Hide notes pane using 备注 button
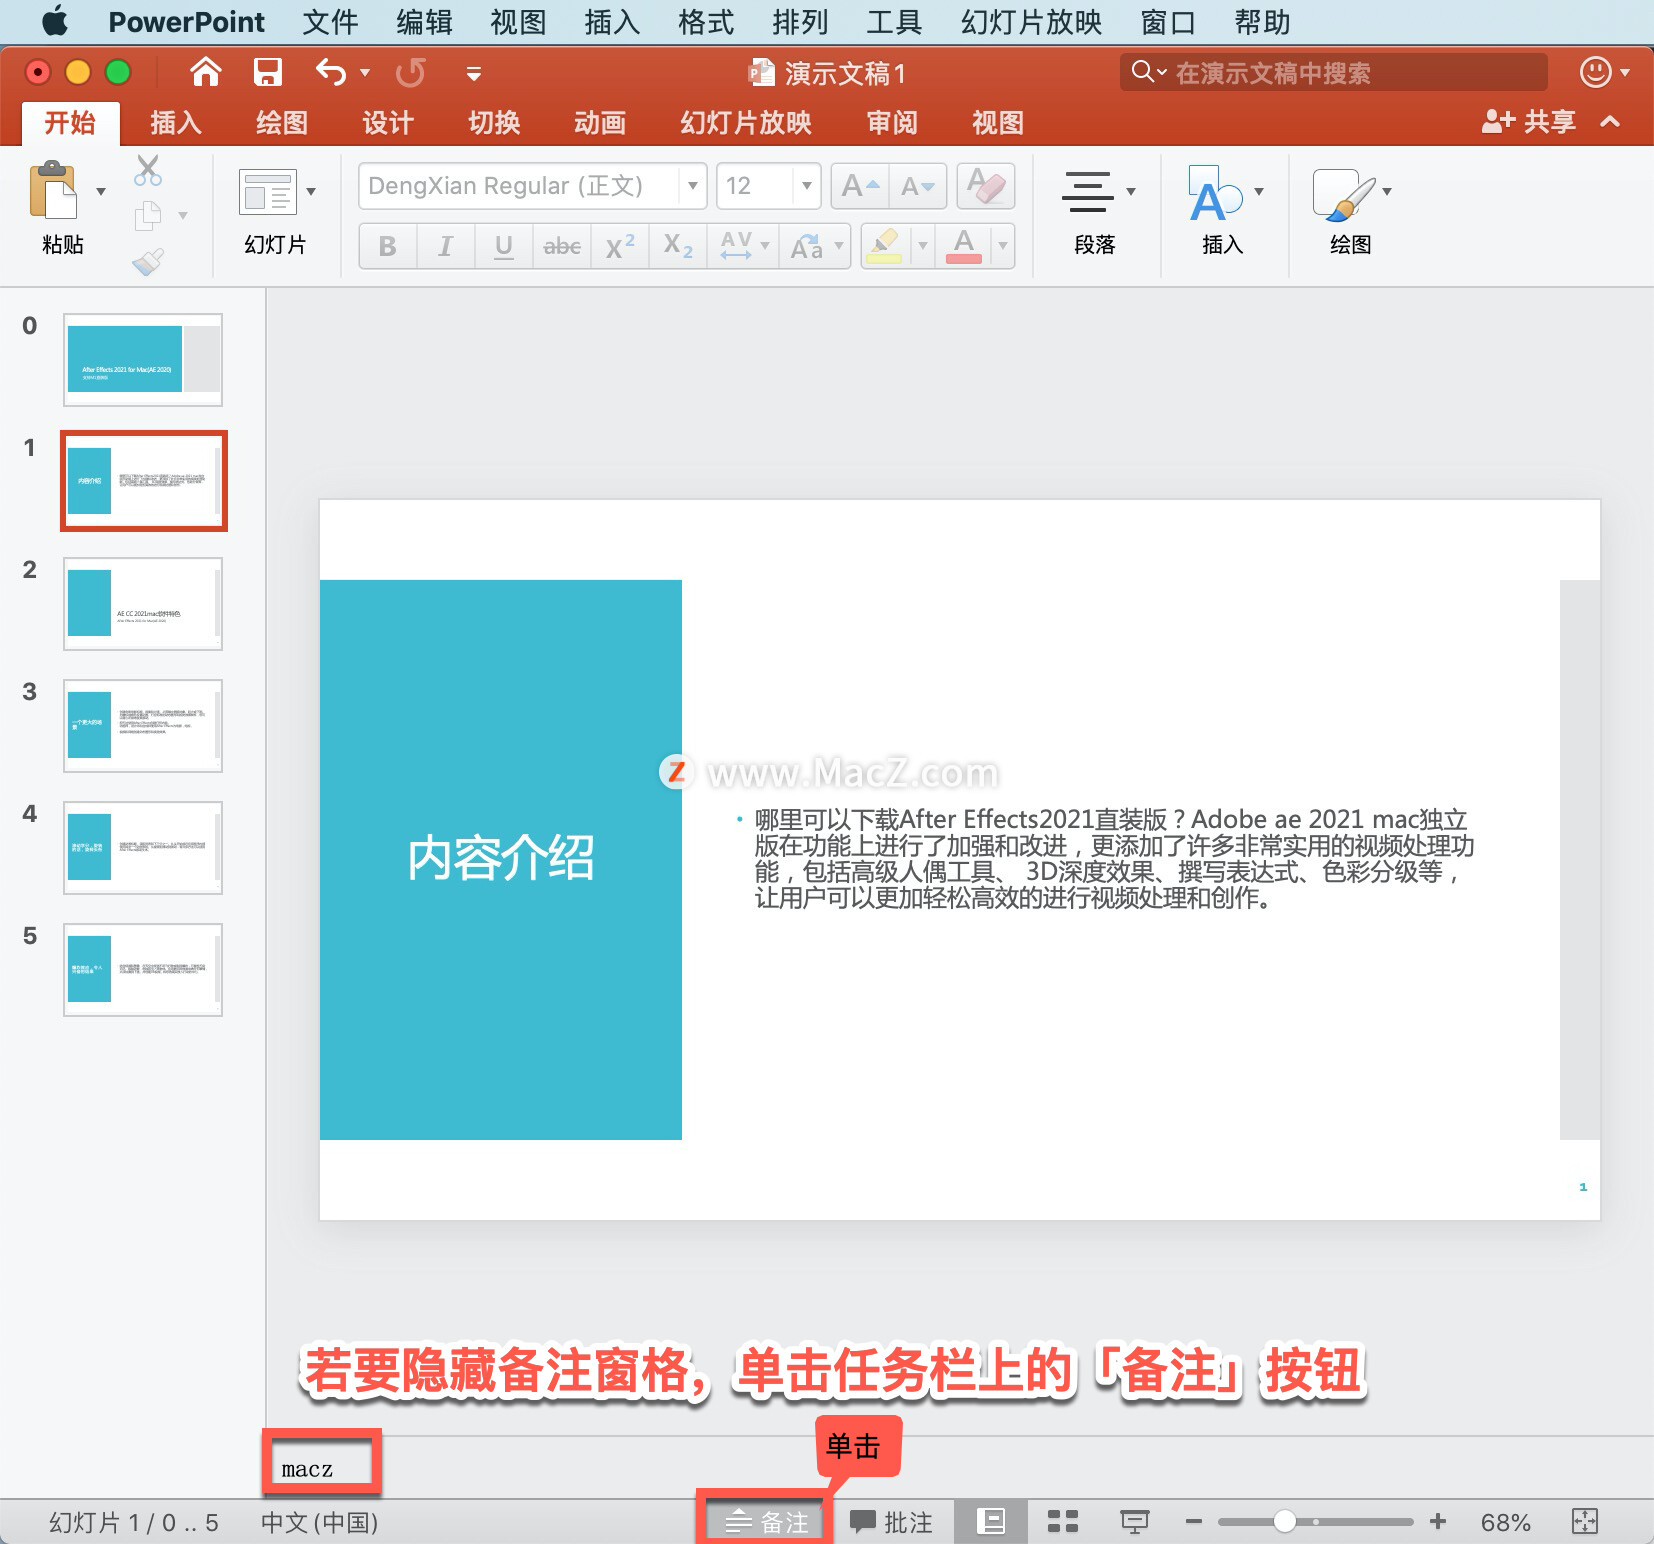This screenshot has width=1654, height=1544. point(766,1522)
